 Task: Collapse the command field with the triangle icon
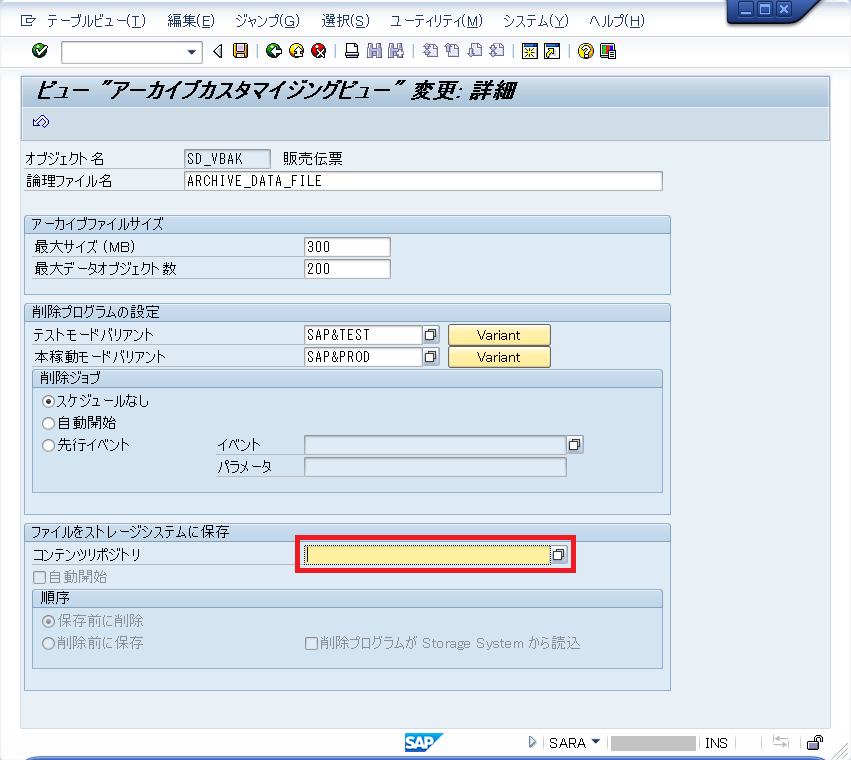pos(218,52)
